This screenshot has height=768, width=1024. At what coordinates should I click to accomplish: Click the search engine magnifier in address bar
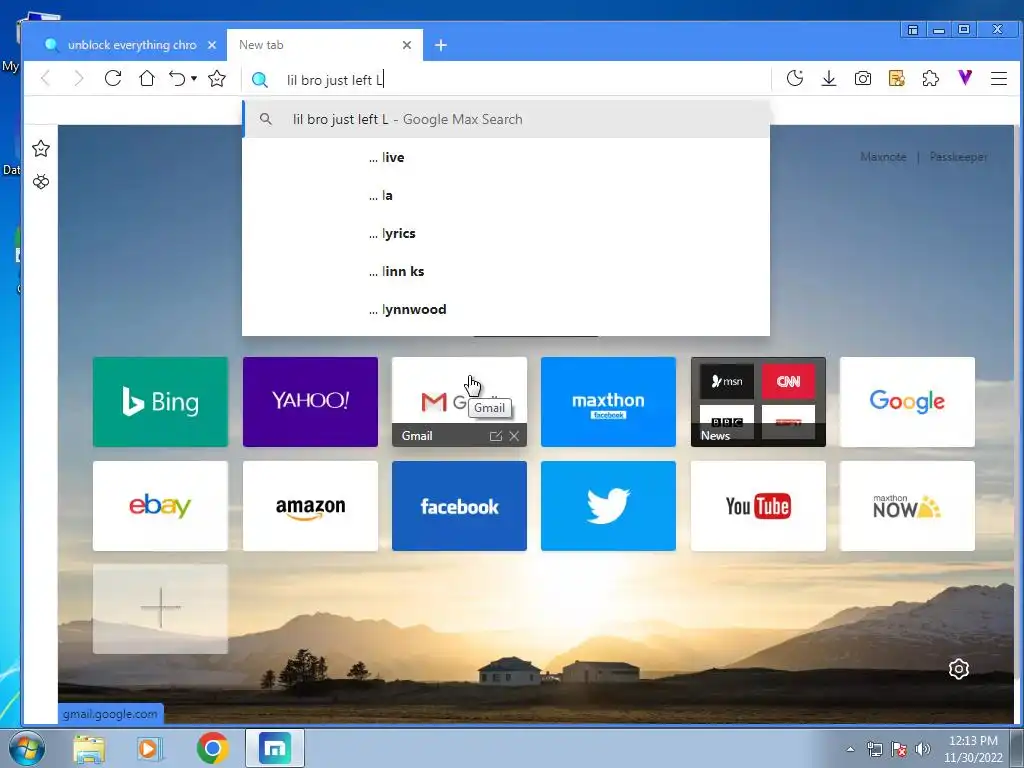[x=260, y=80]
